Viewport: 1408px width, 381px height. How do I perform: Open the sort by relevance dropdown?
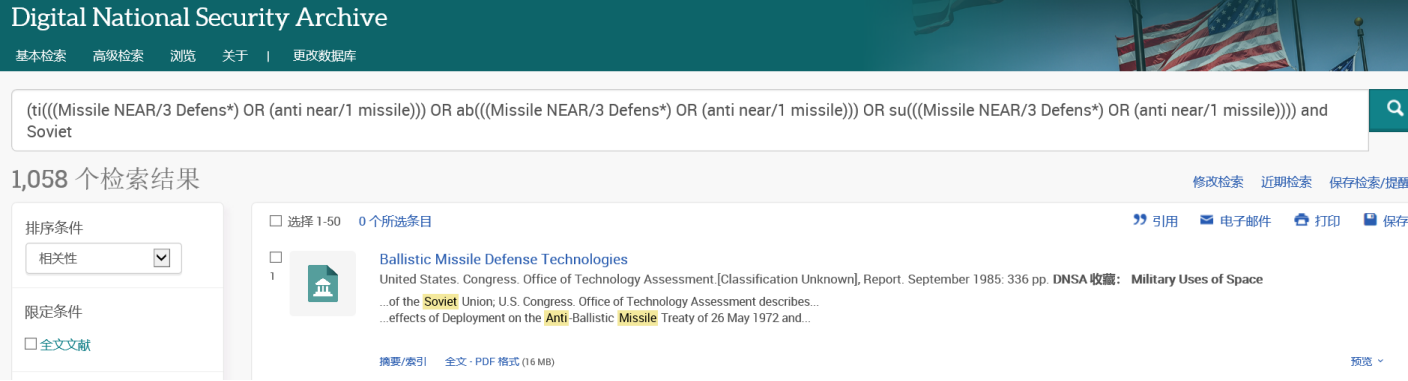pyautogui.click(x=104, y=258)
